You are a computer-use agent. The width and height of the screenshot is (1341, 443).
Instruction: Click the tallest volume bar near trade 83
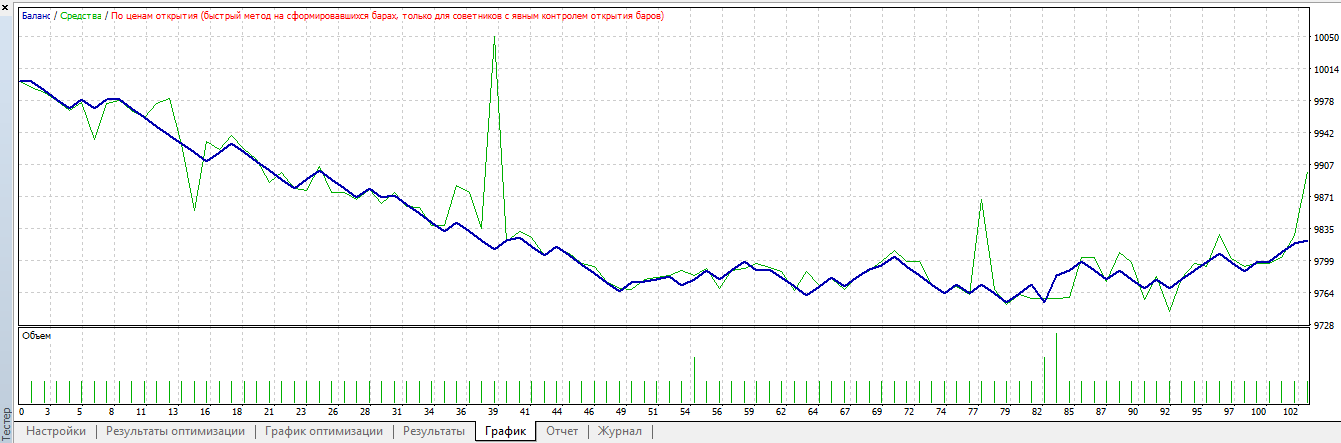(x=1056, y=336)
